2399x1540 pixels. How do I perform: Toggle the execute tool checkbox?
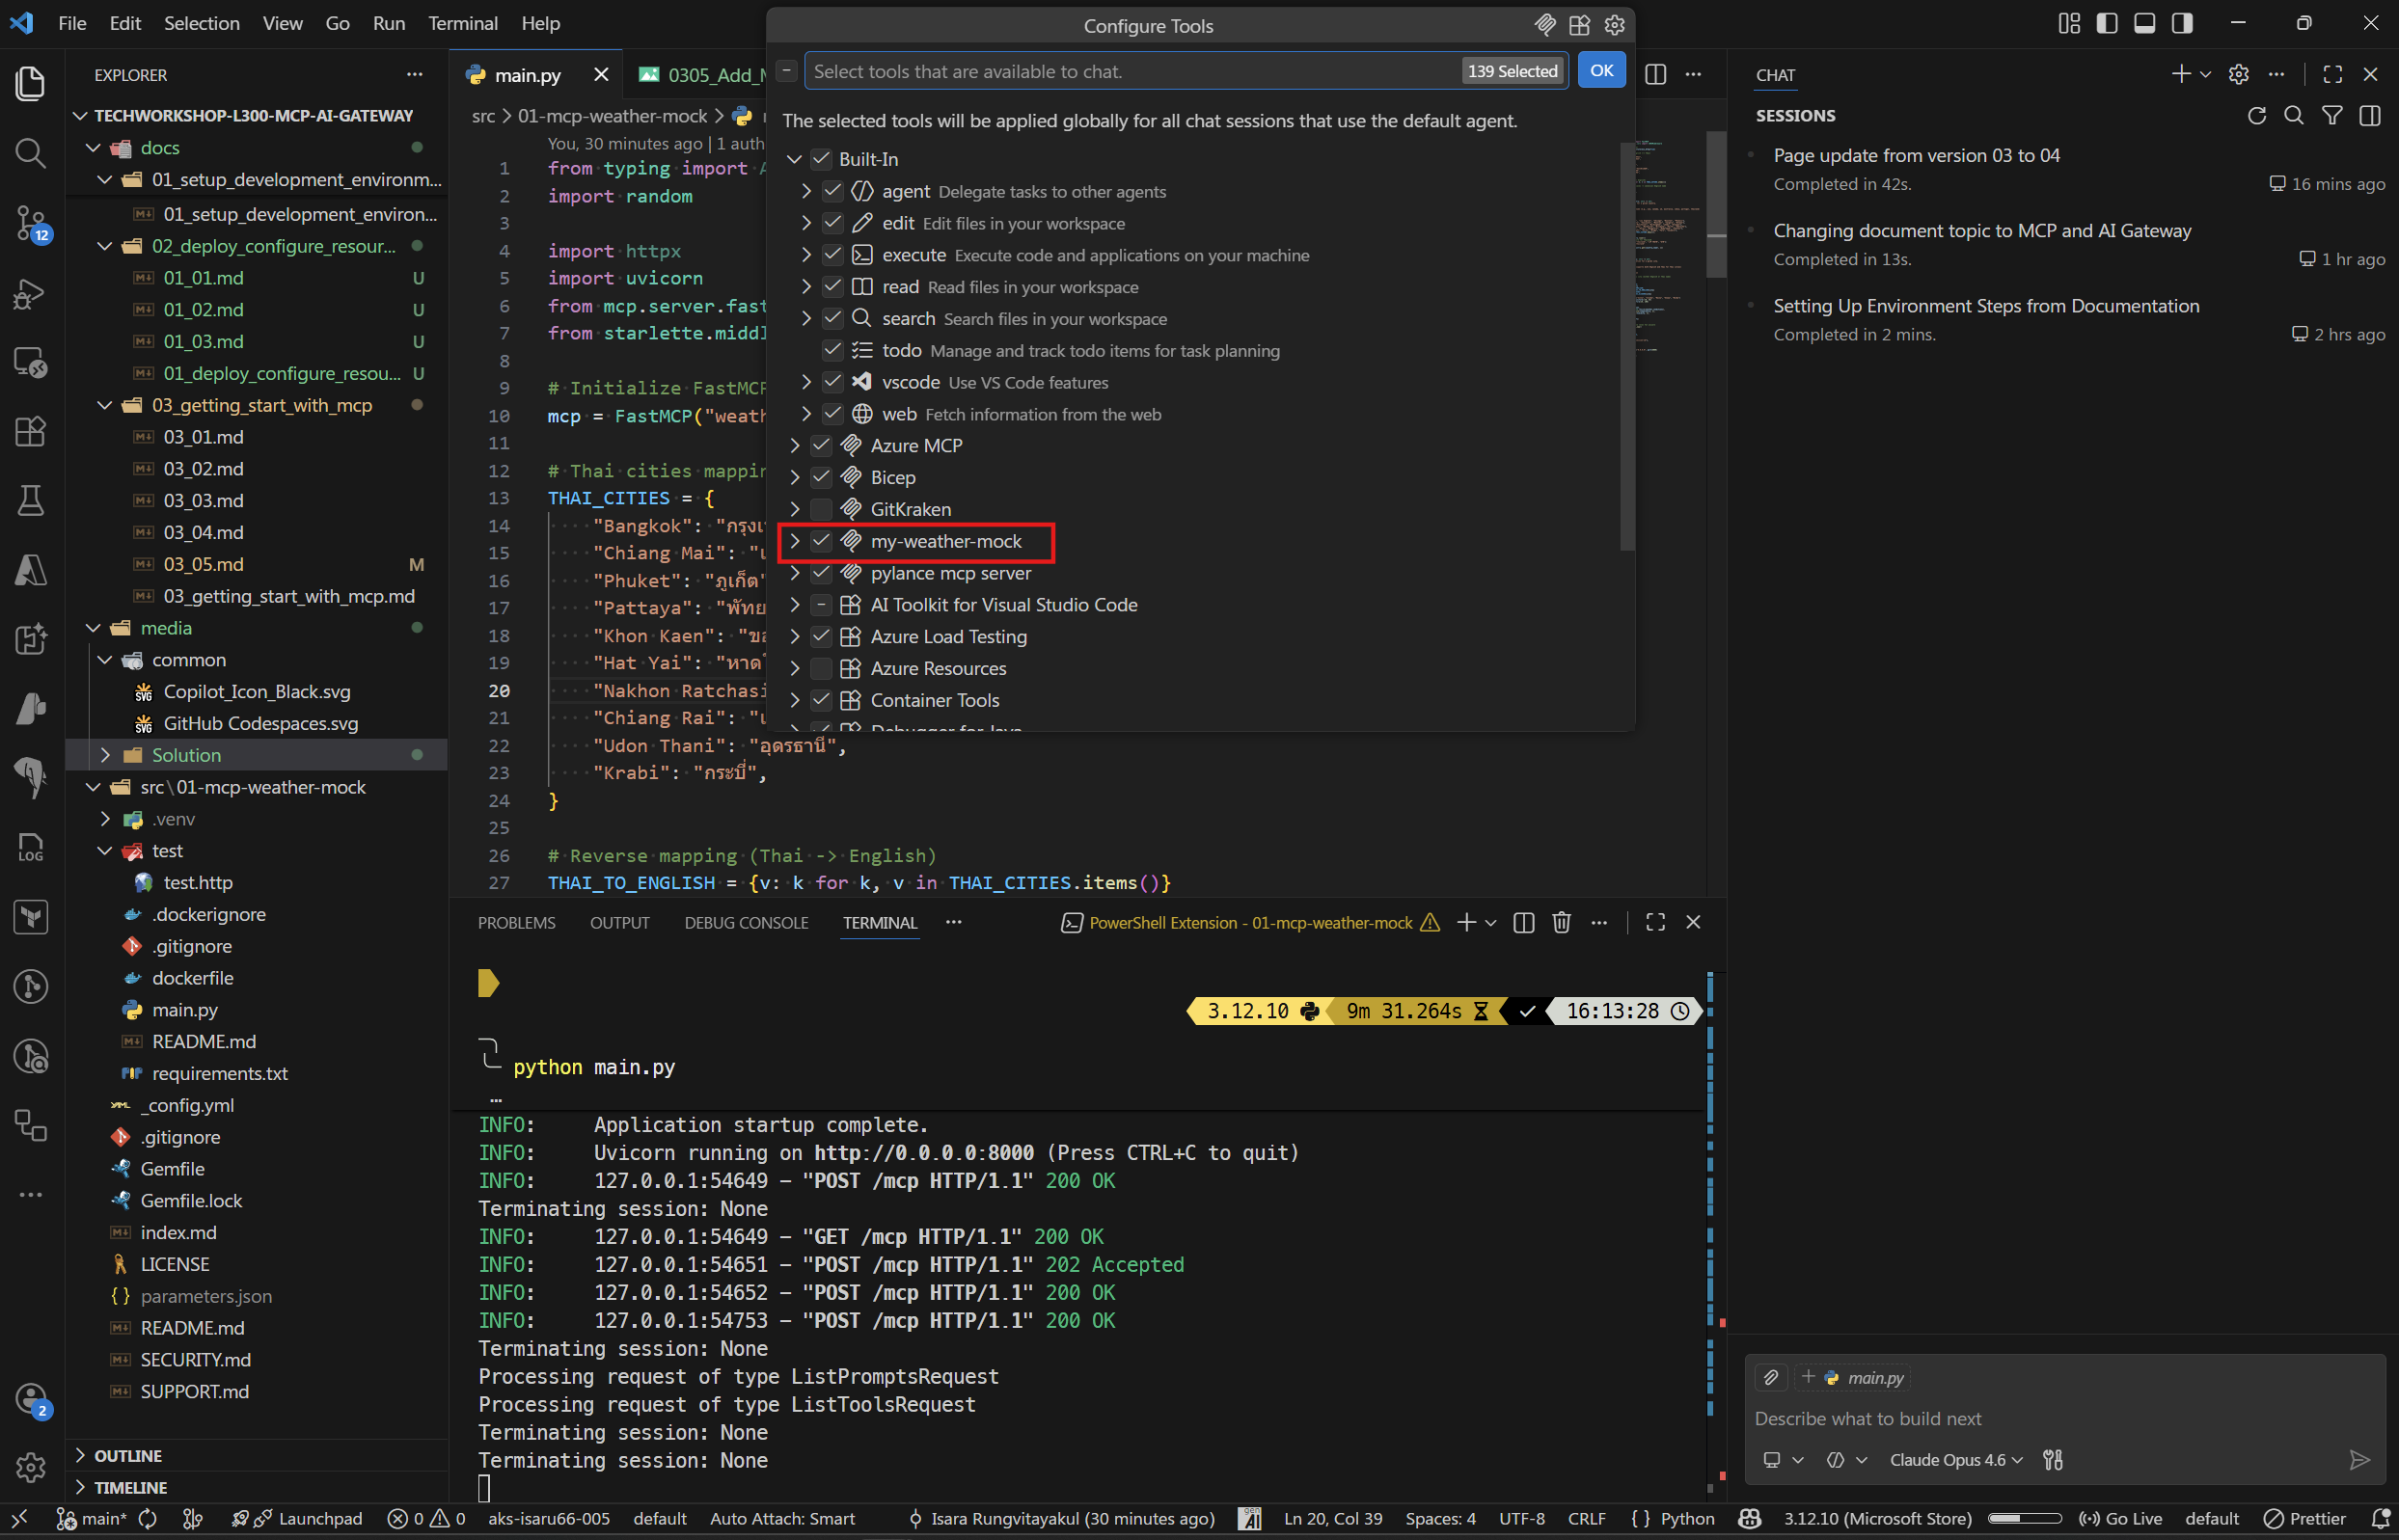(833, 255)
